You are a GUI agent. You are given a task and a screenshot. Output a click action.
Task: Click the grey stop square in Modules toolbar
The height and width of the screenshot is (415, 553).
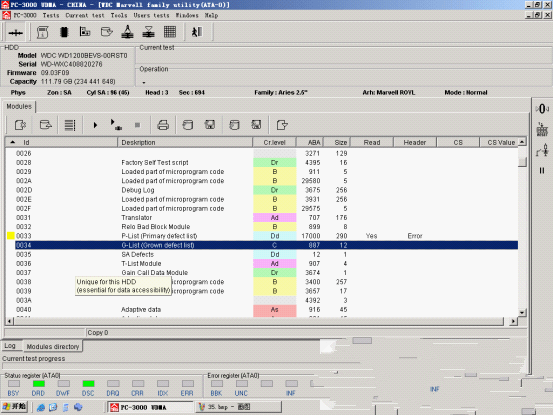(138, 125)
